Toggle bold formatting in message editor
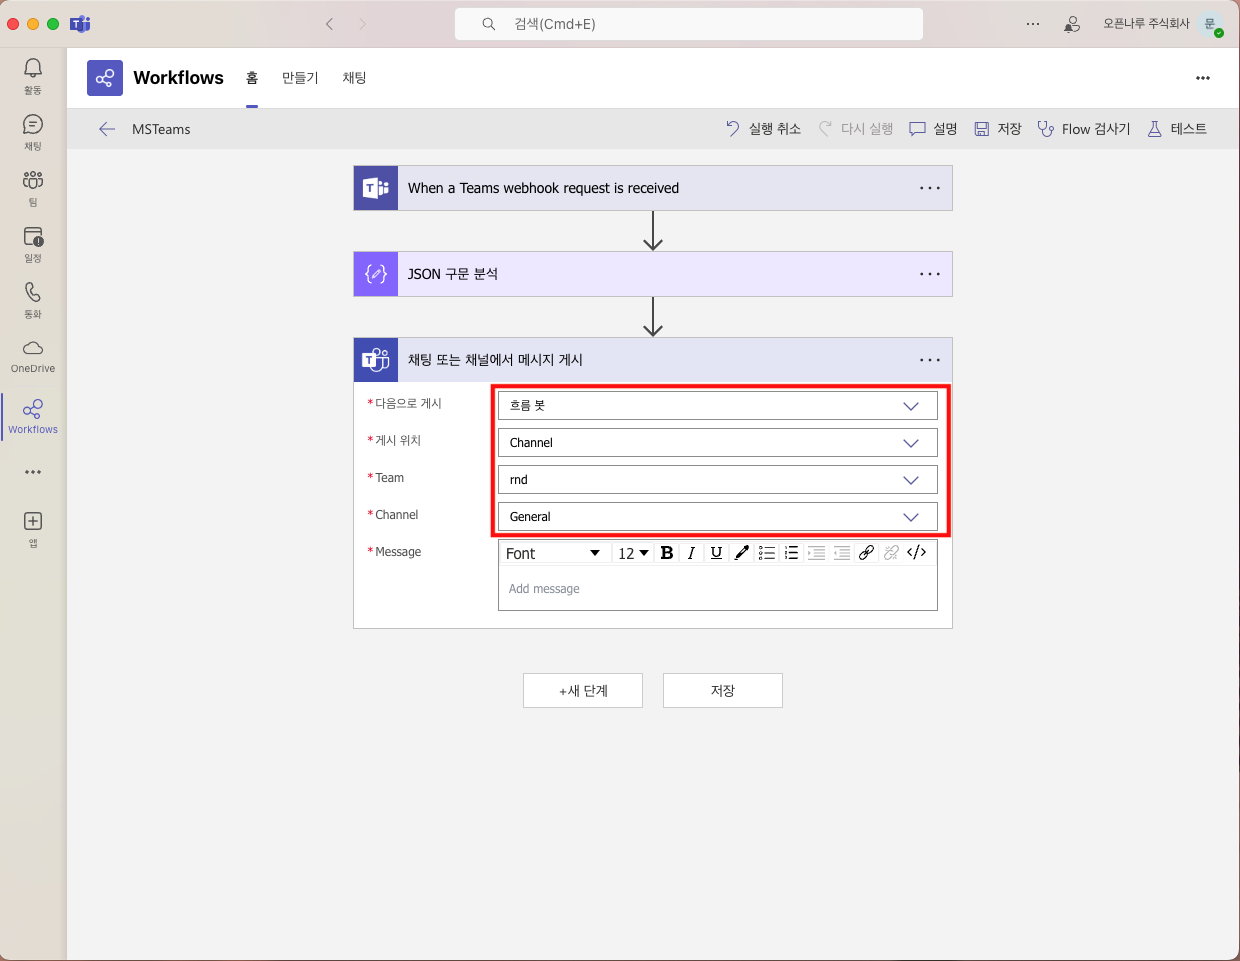This screenshot has width=1240, height=961. click(x=667, y=553)
